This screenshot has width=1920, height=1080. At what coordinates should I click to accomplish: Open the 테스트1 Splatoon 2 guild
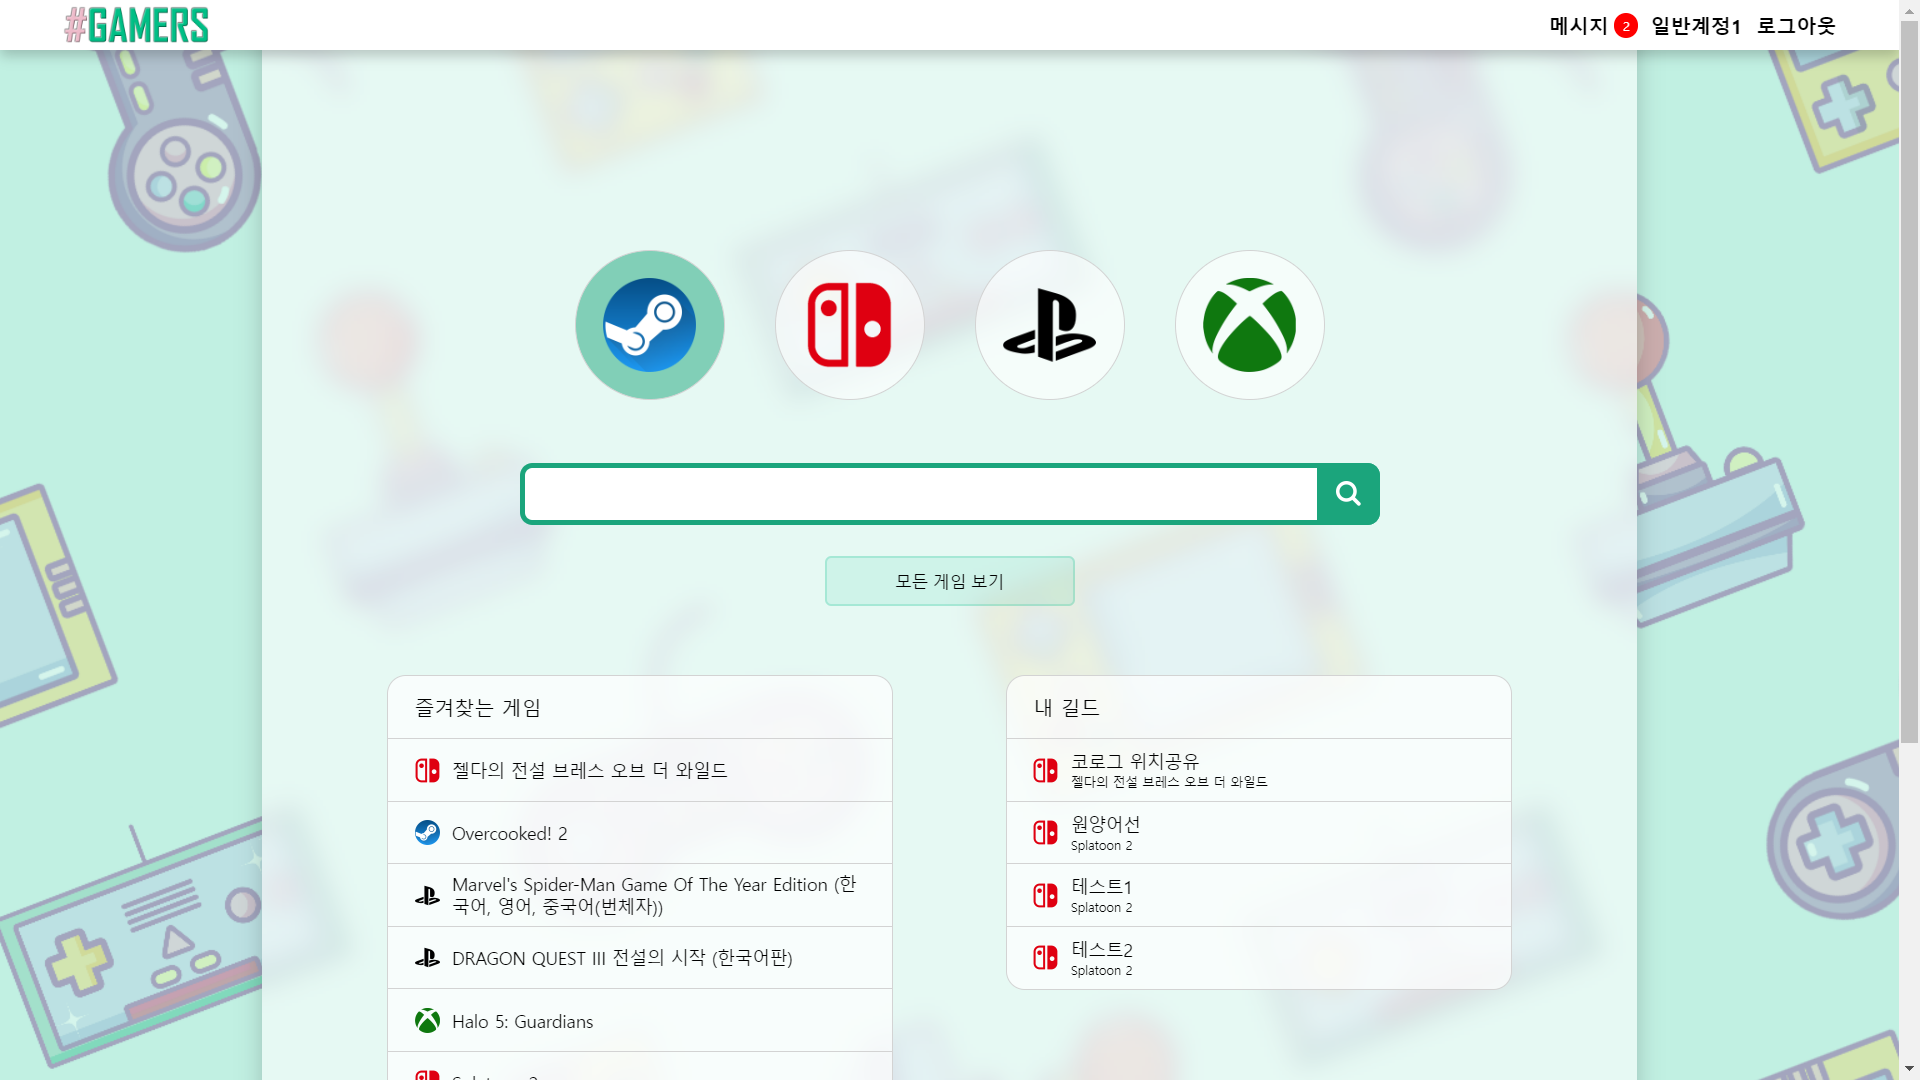click(1100, 894)
